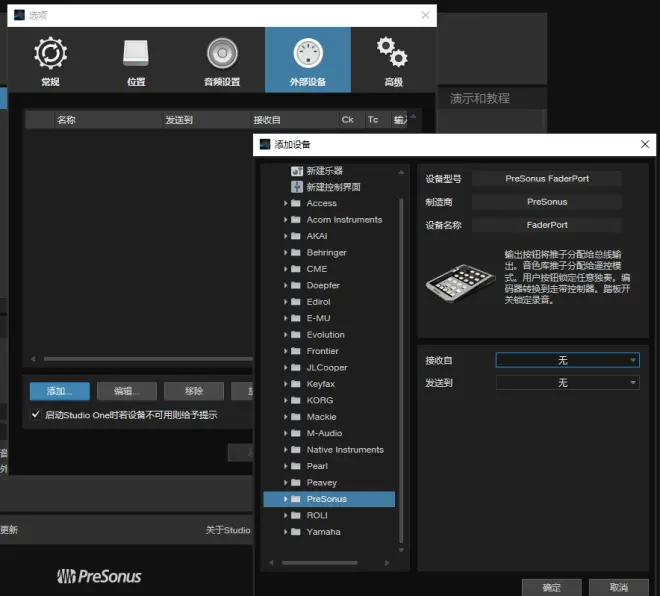This screenshot has width=660, height=596.
Task: Click the Acorn Instruments folder icon
Action: (296, 220)
